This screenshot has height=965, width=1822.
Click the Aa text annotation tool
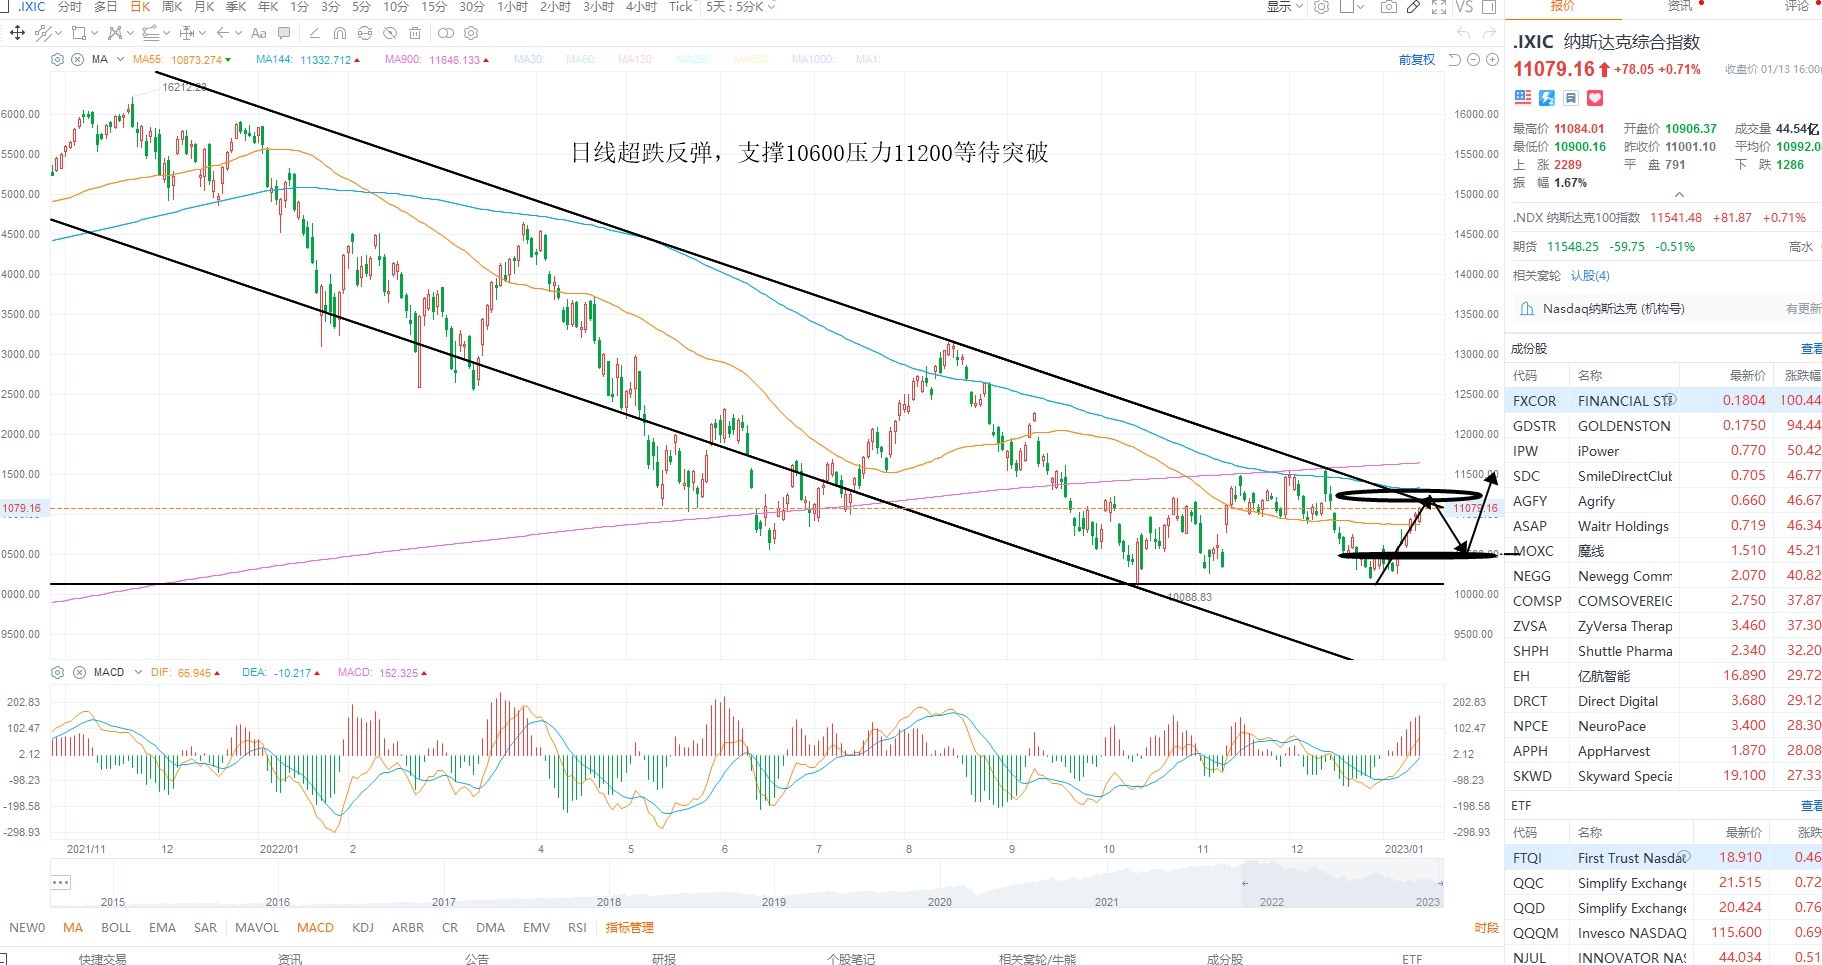pos(258,33)
